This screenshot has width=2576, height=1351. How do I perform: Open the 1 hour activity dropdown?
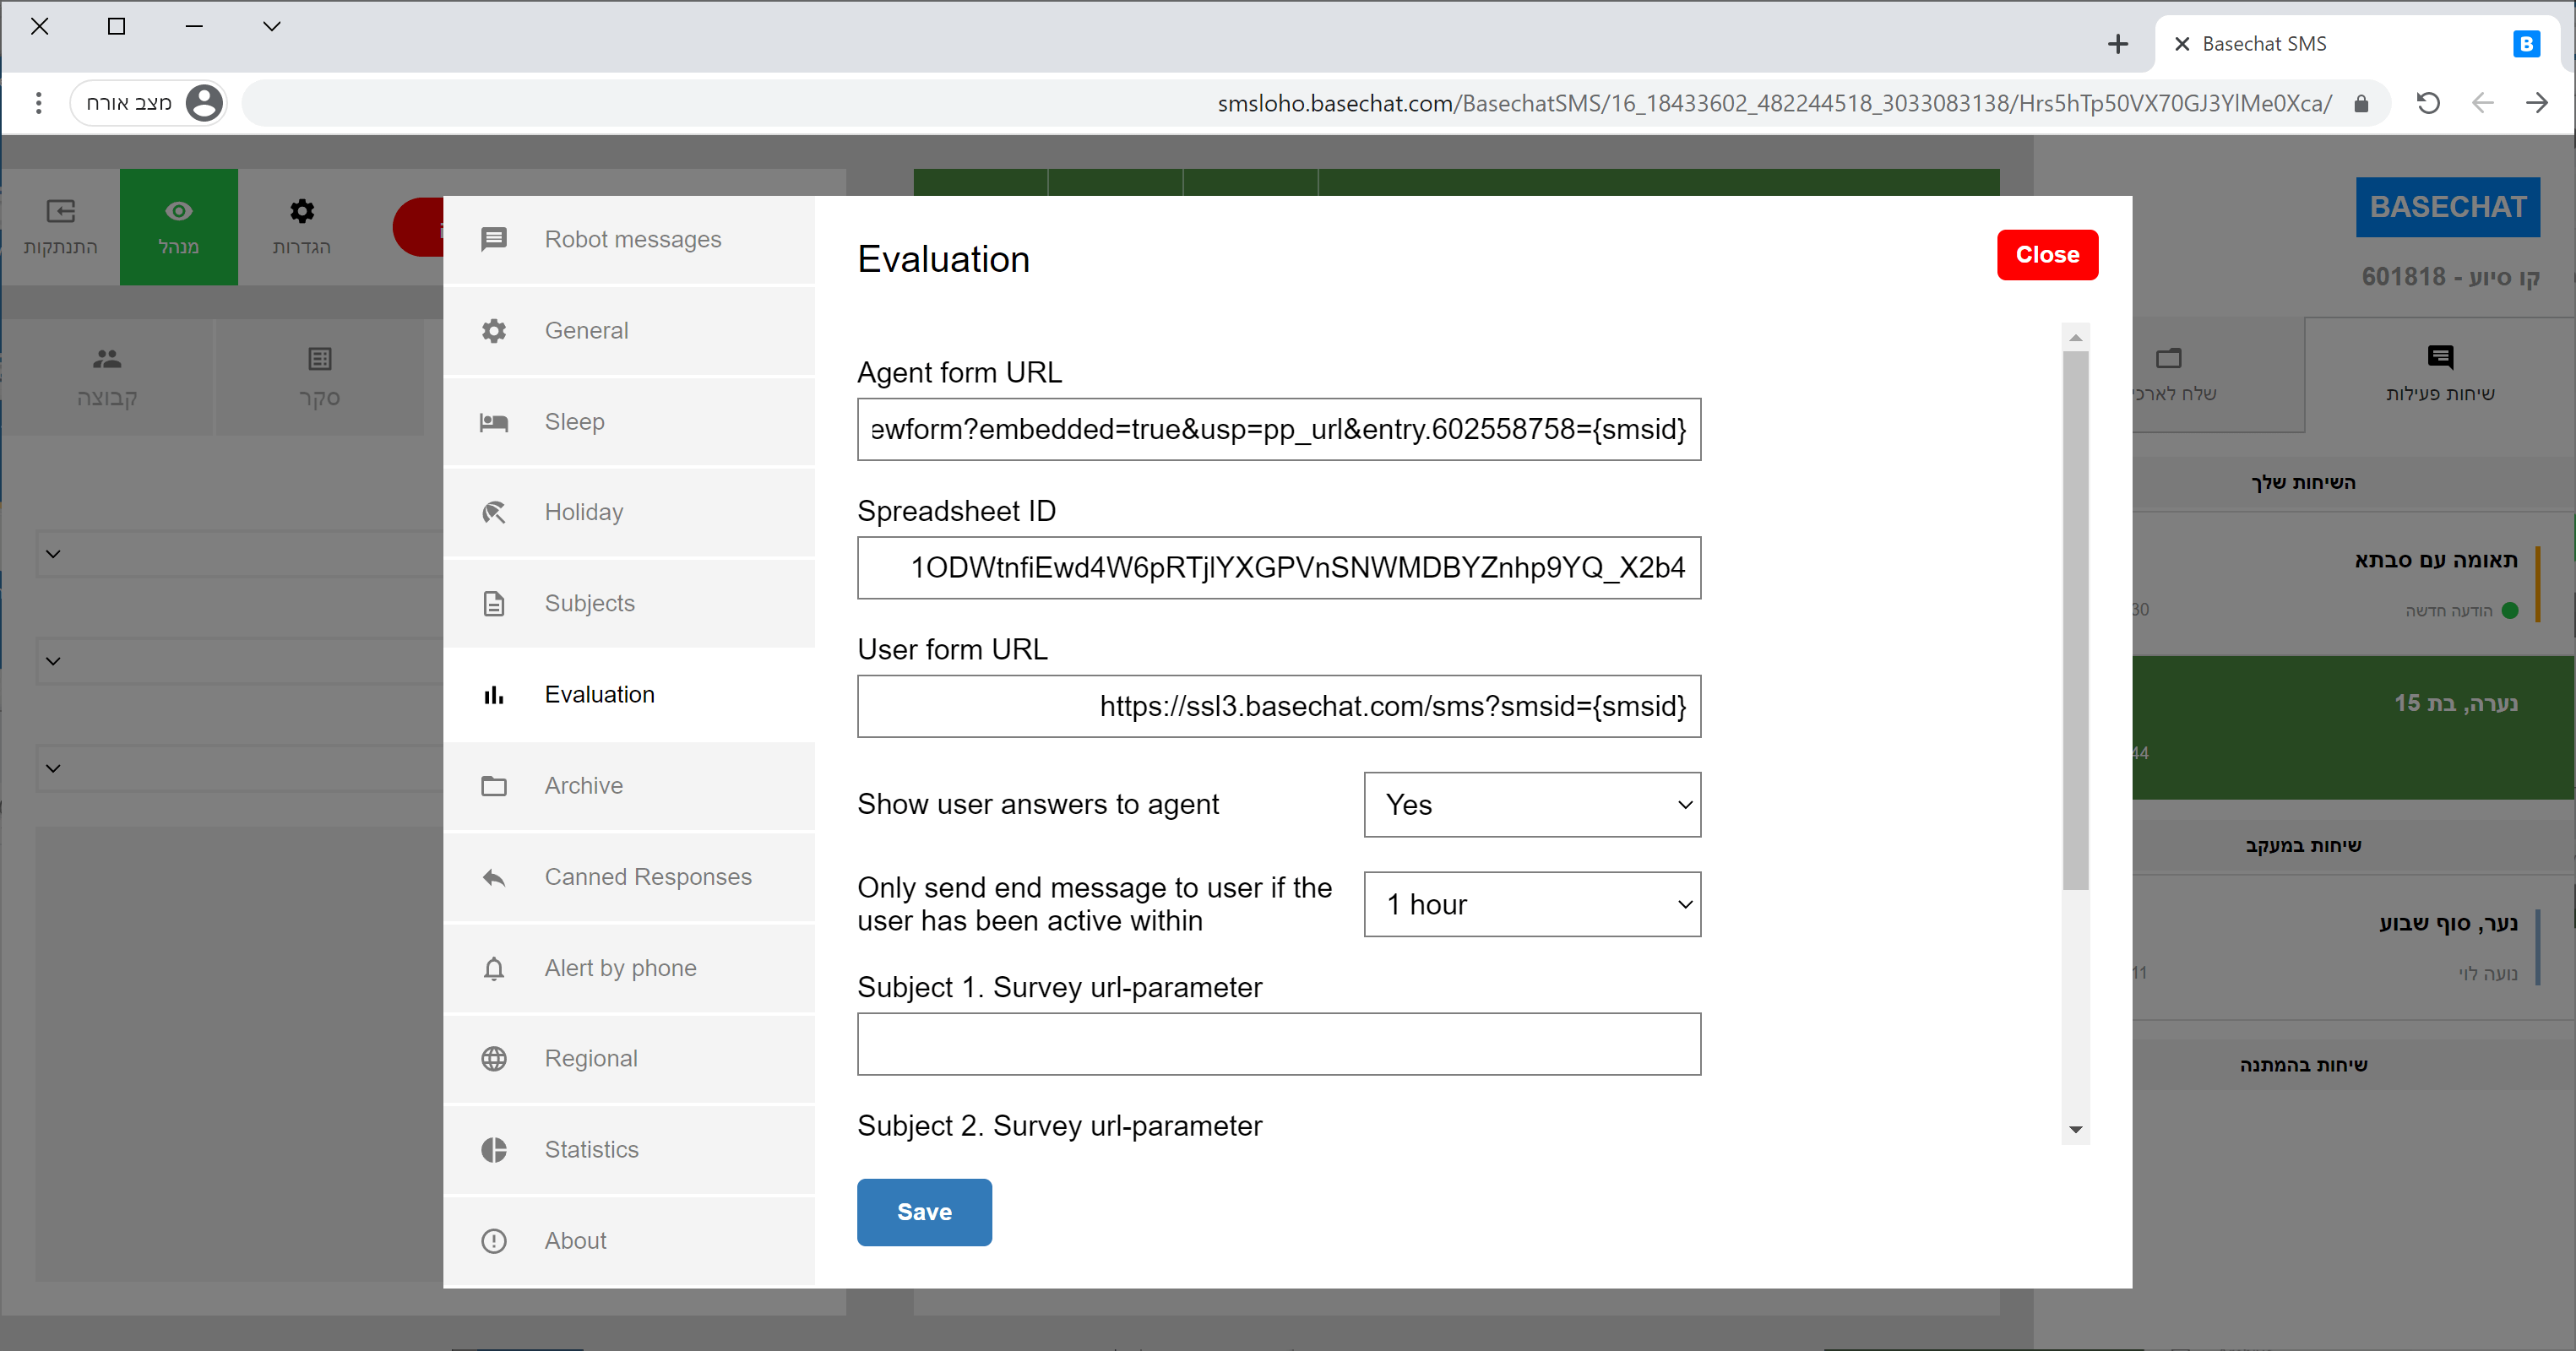tap(1531, 904)
